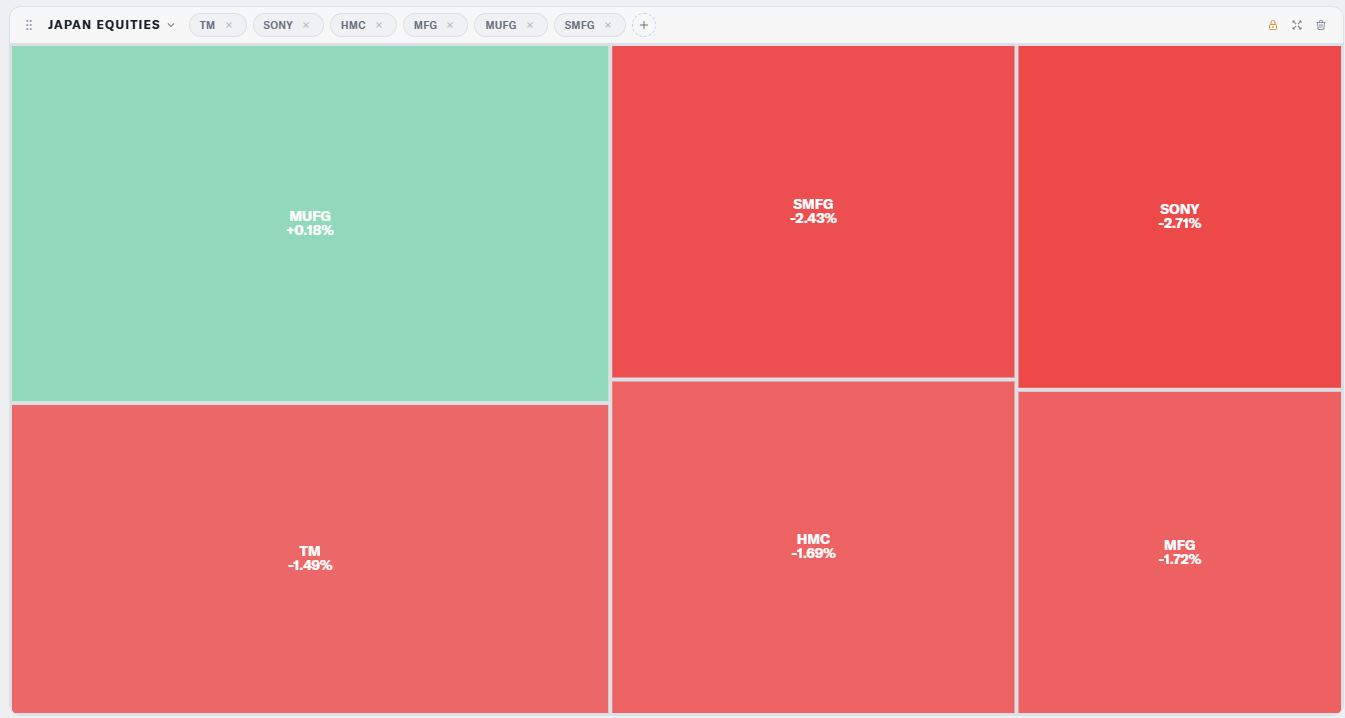Open the MFG -1.72% heatmap tile
Image resolution: width=1345 pixels, height=718 pixels.
(x=1180, y=552)
